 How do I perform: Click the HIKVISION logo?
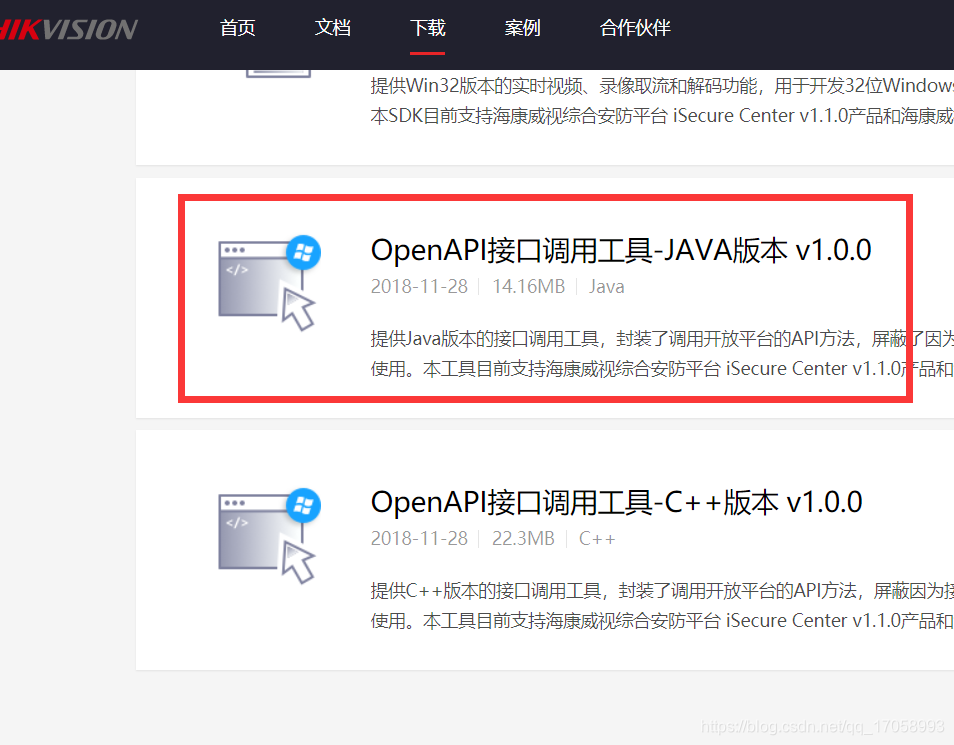pos(69,29)
